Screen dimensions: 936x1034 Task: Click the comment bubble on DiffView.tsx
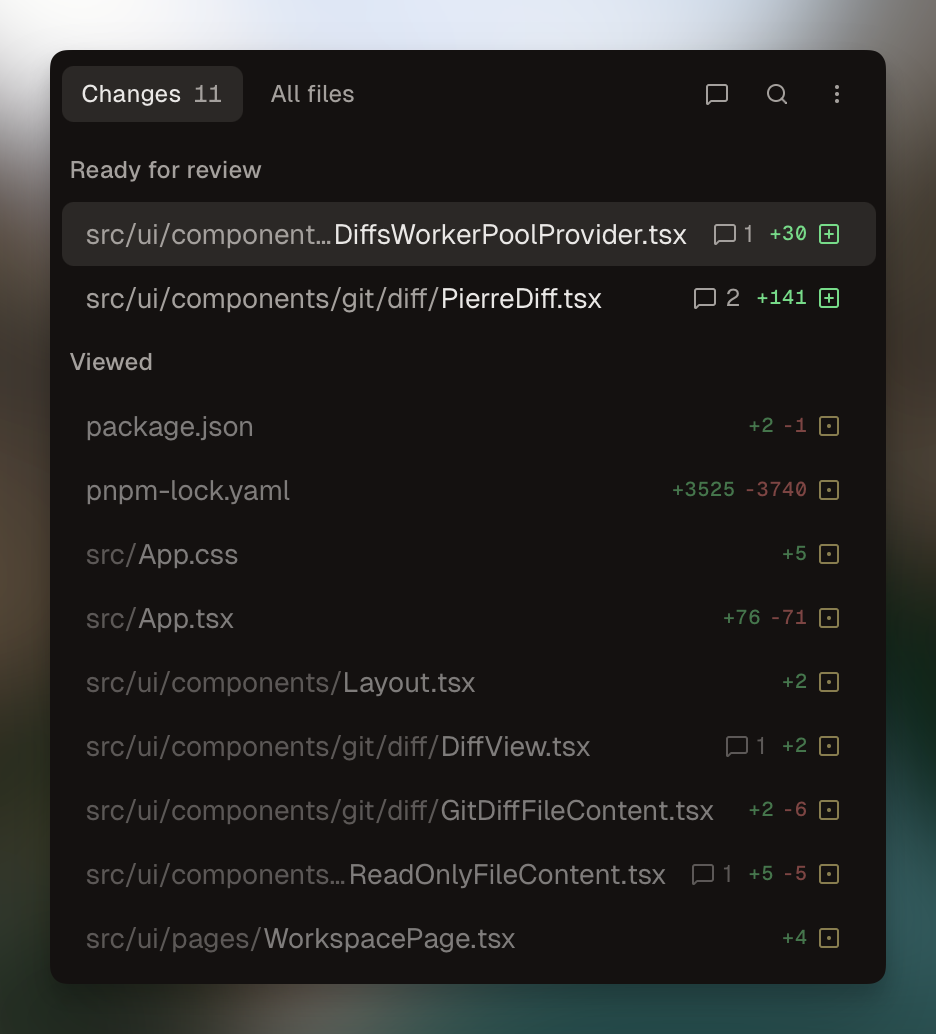point(736,746)
